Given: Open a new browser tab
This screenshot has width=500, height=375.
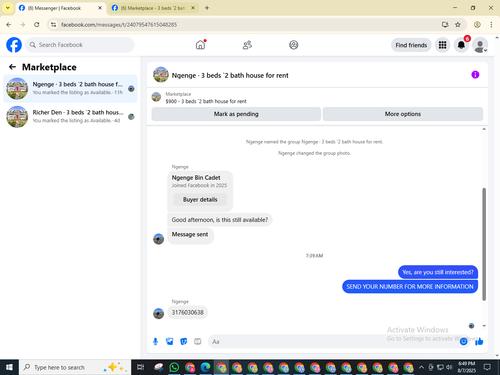Looking at the screenshot, I should click(x=207, y=8).
